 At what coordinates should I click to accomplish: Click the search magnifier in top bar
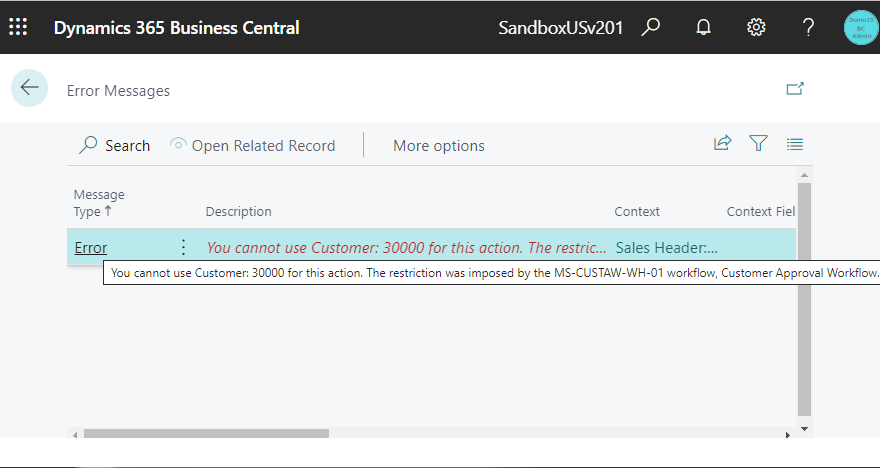pos(650,27)
